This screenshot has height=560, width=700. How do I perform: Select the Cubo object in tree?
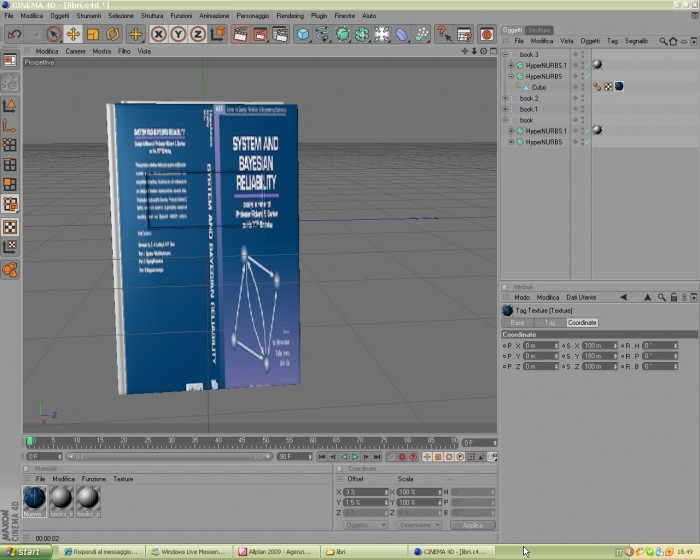(538, 88)
